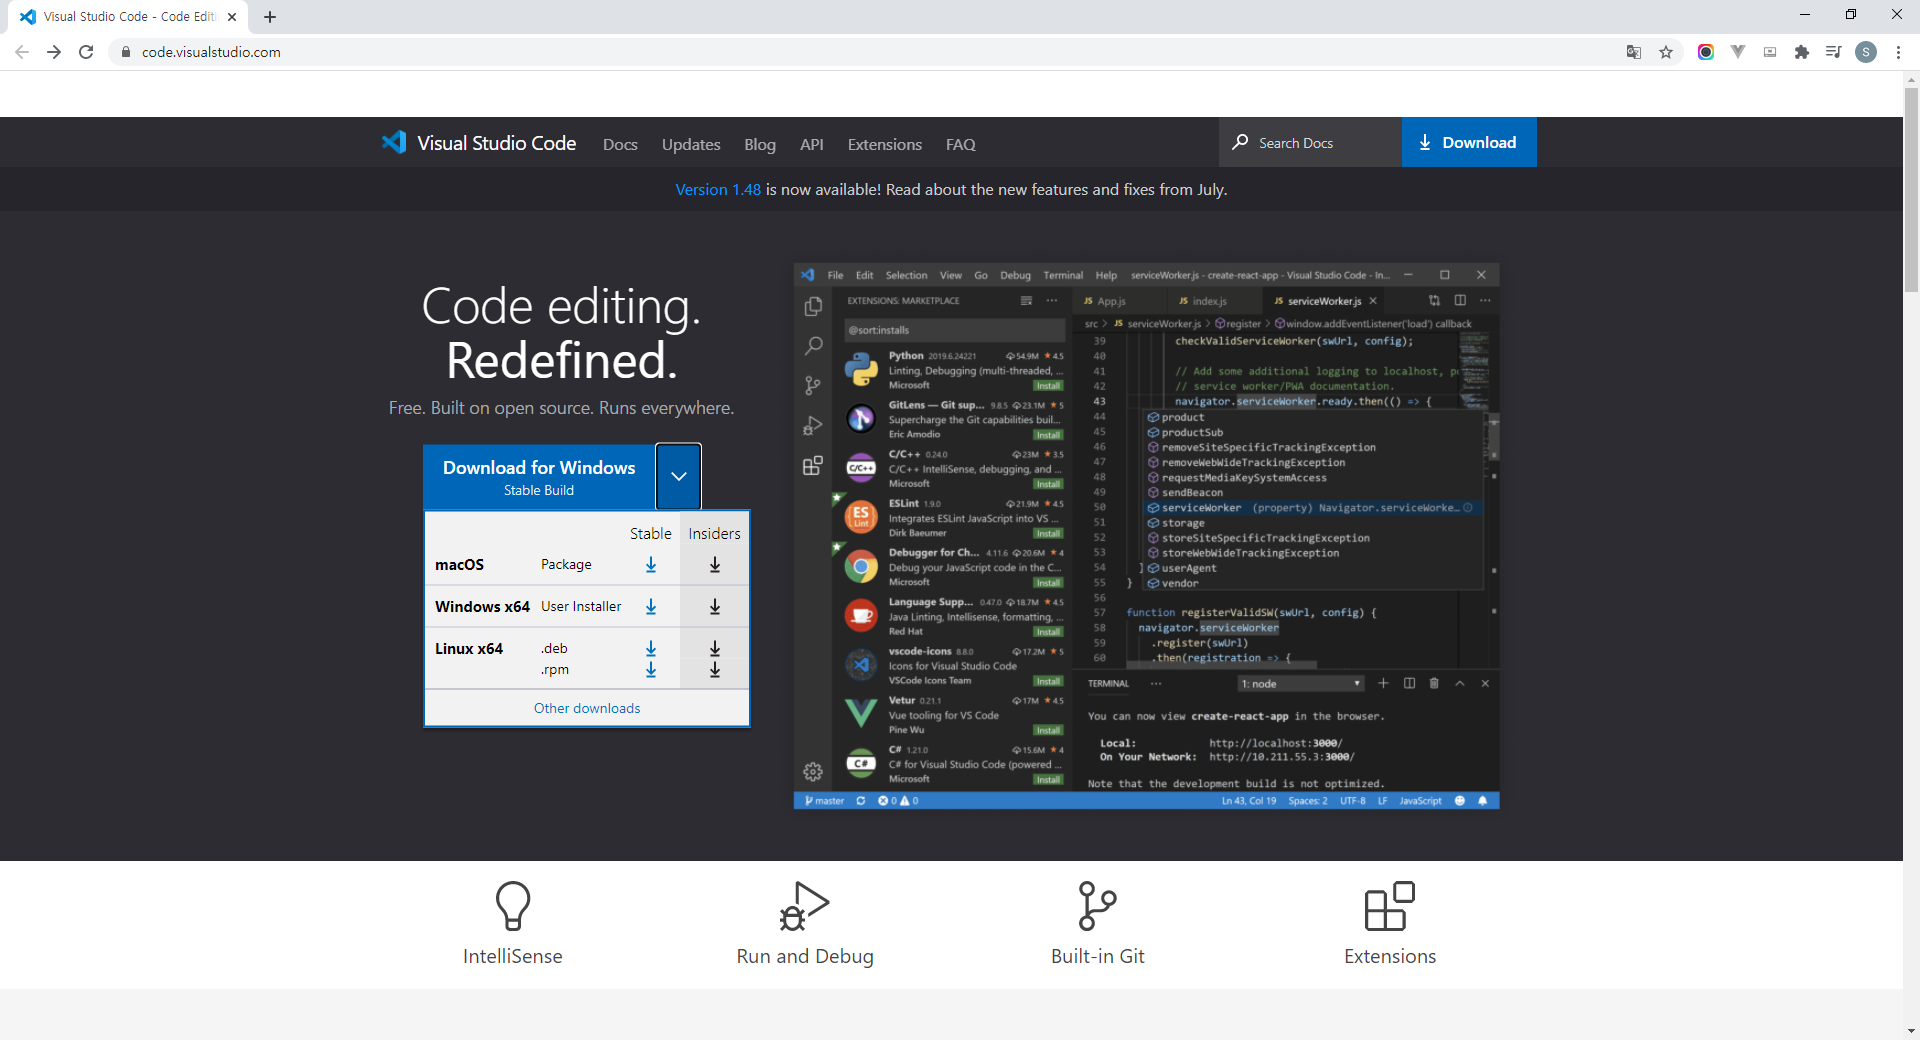This screenshot has height=1040, width=1920.
Task: Open the Chrome profile avatar
Action: coord(1866,52)
